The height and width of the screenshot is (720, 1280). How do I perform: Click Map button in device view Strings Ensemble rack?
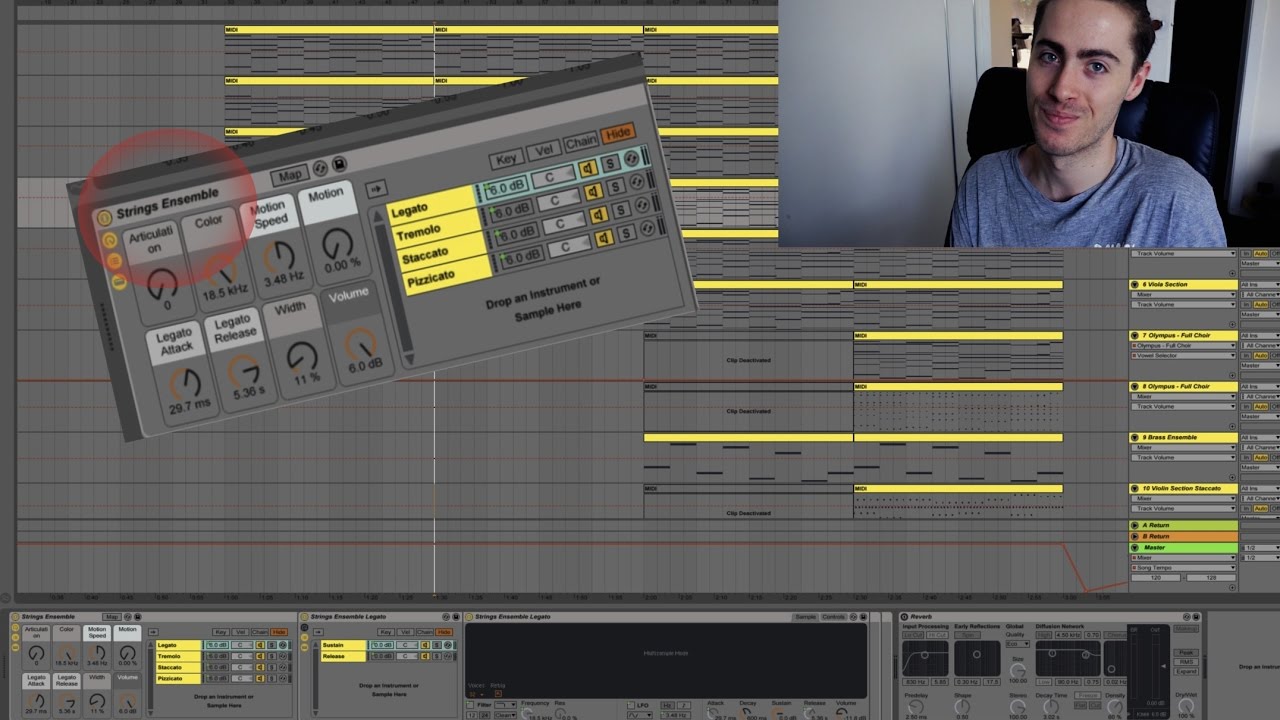pos(112,617)
